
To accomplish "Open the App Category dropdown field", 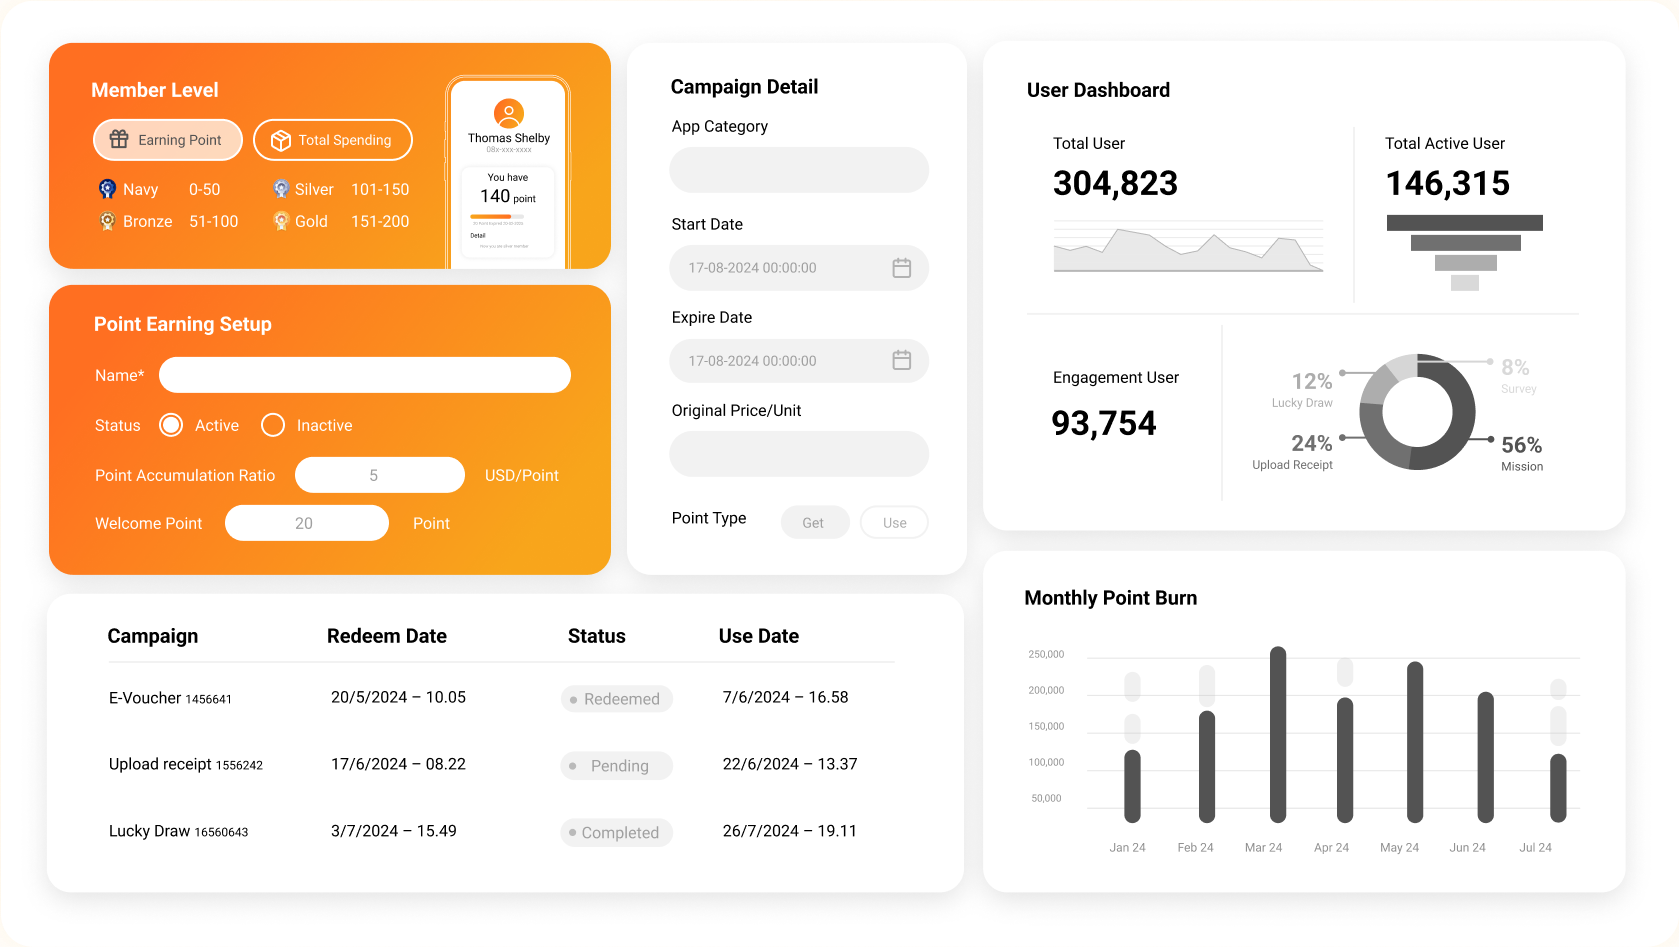I will pos(798,170).
